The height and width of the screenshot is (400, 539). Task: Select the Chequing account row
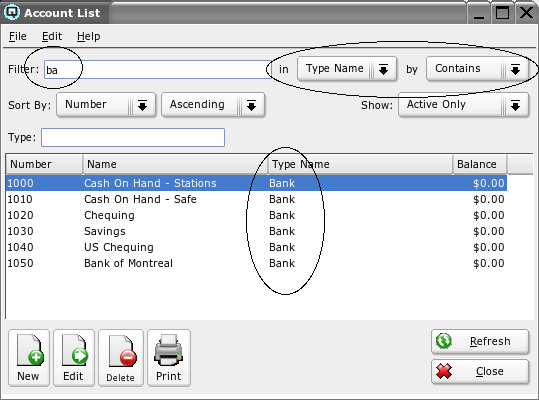tap(256, 215)
